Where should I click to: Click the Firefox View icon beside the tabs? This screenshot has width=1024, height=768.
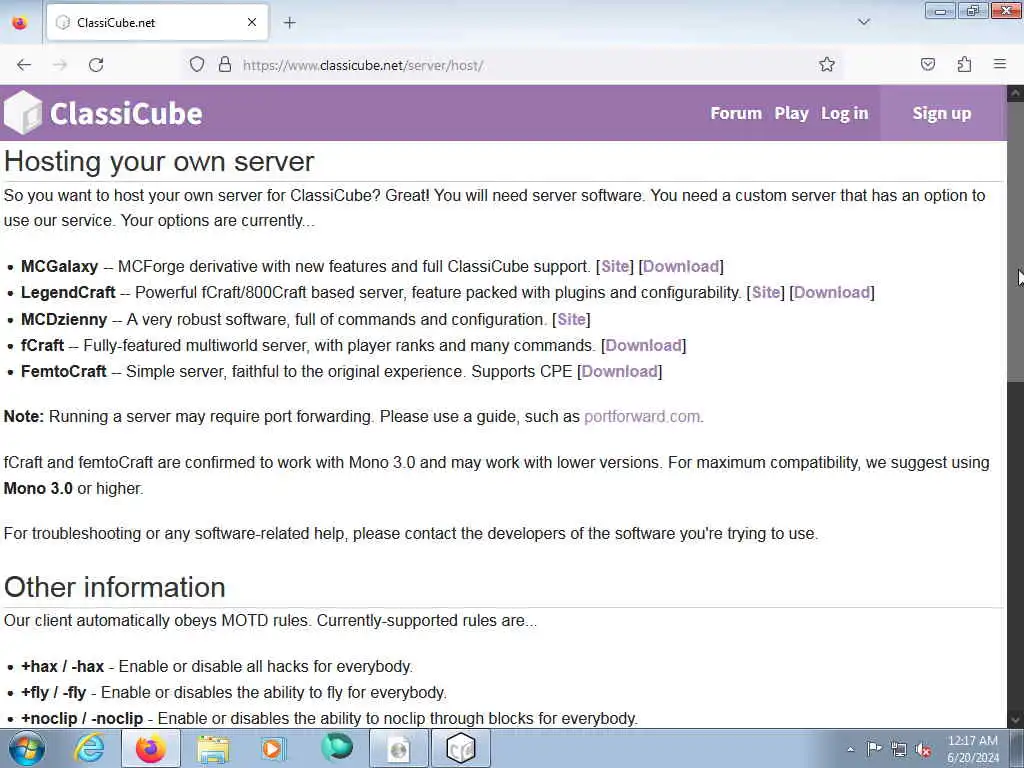click(20, 23)
